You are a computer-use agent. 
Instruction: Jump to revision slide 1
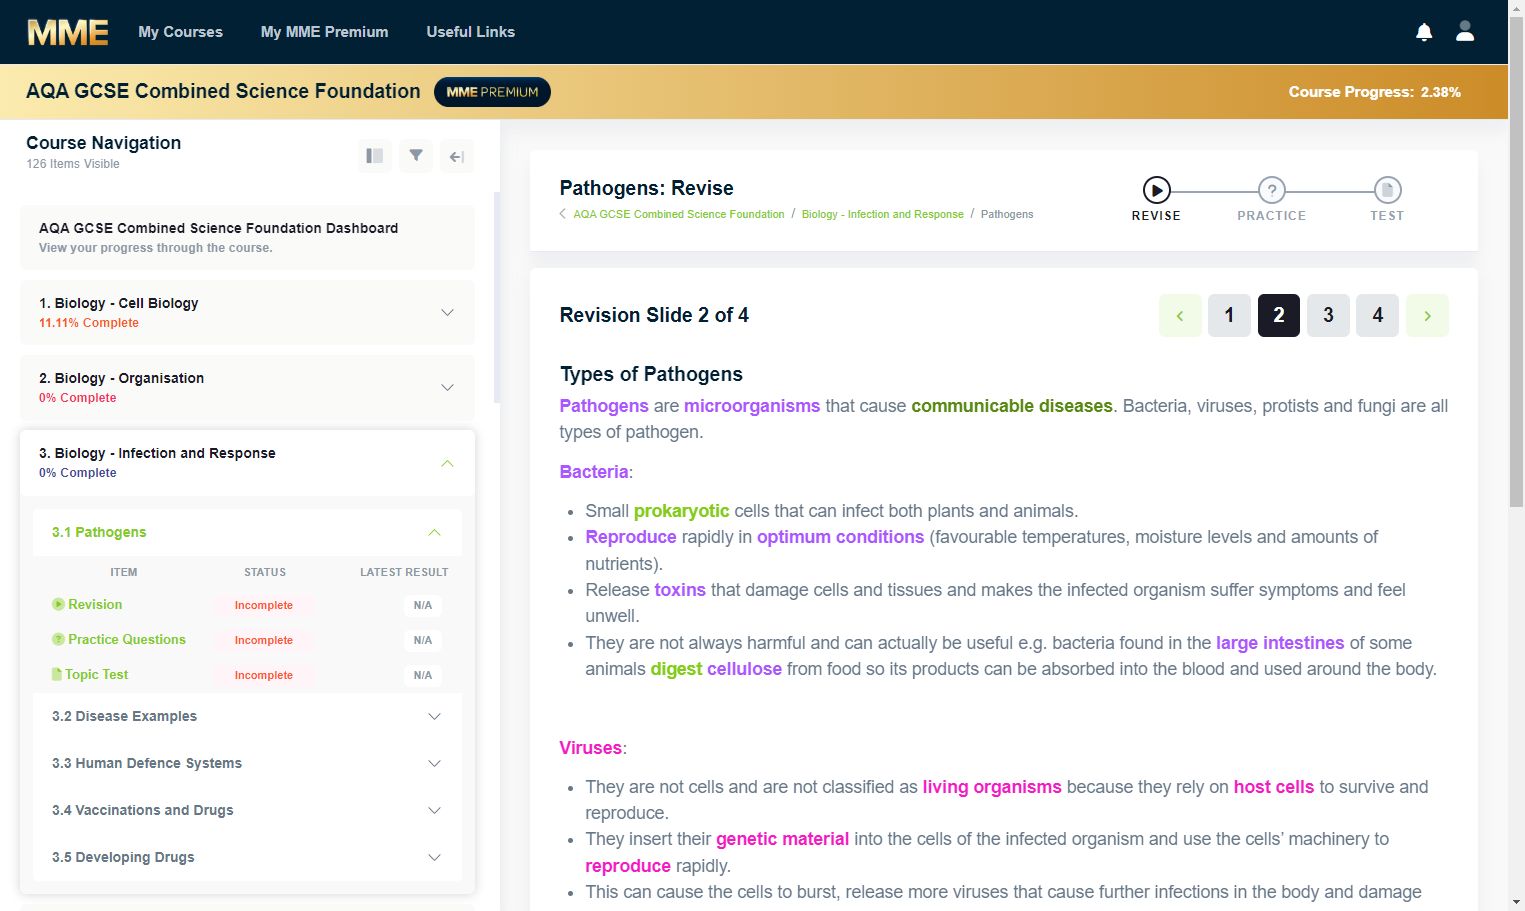point(1229,315)
